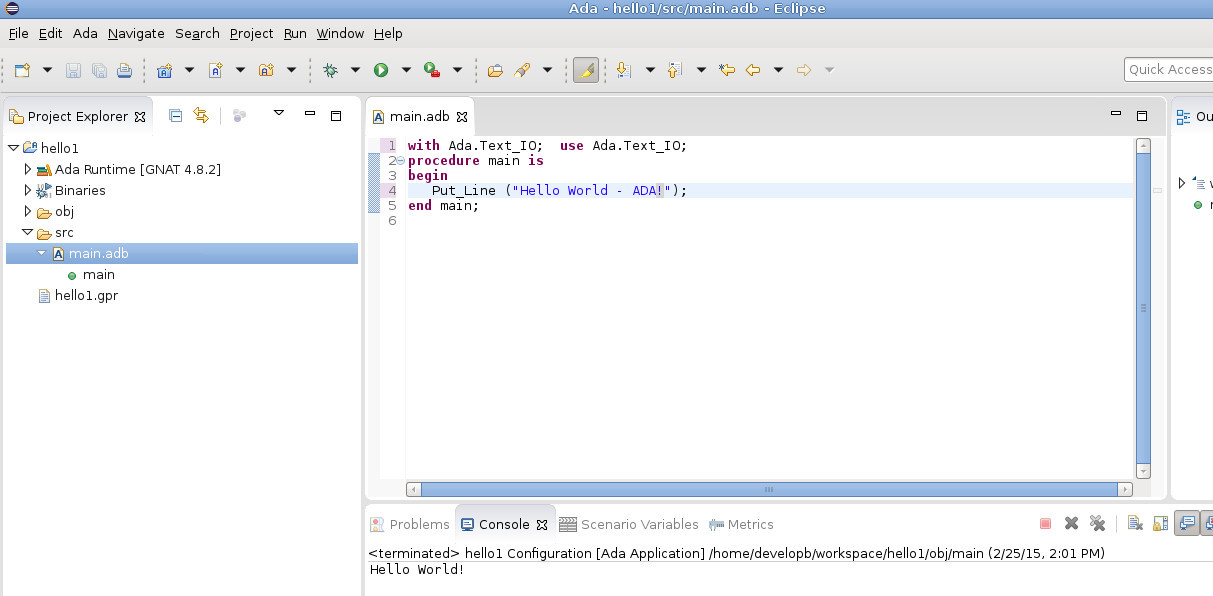Click the New Ada Project icon
This screenshot has width=1213, height=596.
[165, 70]
